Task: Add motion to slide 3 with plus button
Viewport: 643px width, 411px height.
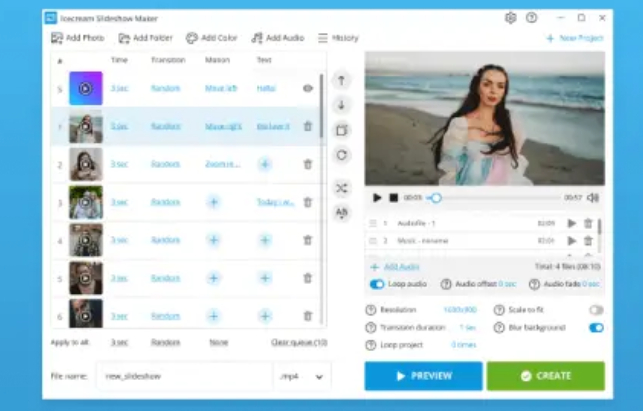Action: [213, 202]
